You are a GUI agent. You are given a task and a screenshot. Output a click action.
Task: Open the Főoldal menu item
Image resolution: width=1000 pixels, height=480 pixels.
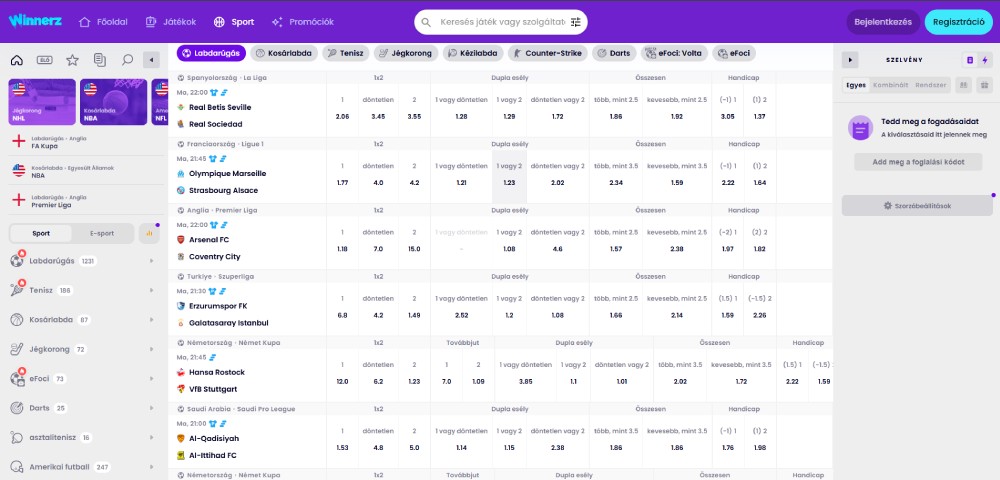pos(103,22)
